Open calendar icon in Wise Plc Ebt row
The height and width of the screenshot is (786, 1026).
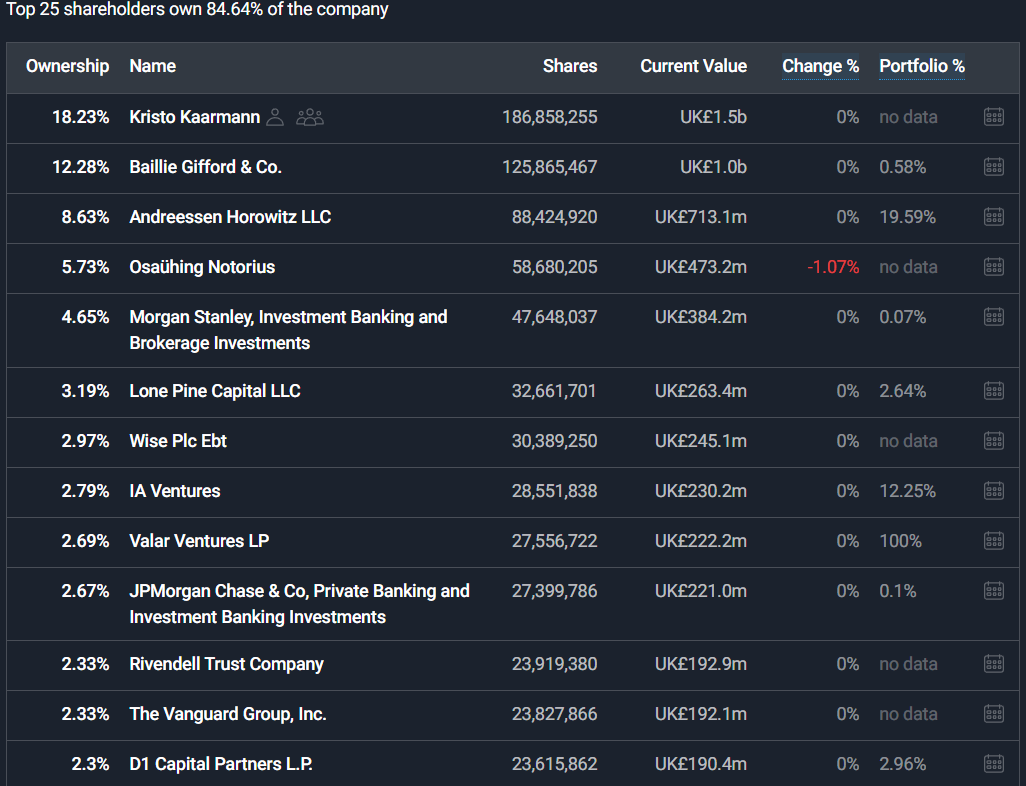point(994,441)
